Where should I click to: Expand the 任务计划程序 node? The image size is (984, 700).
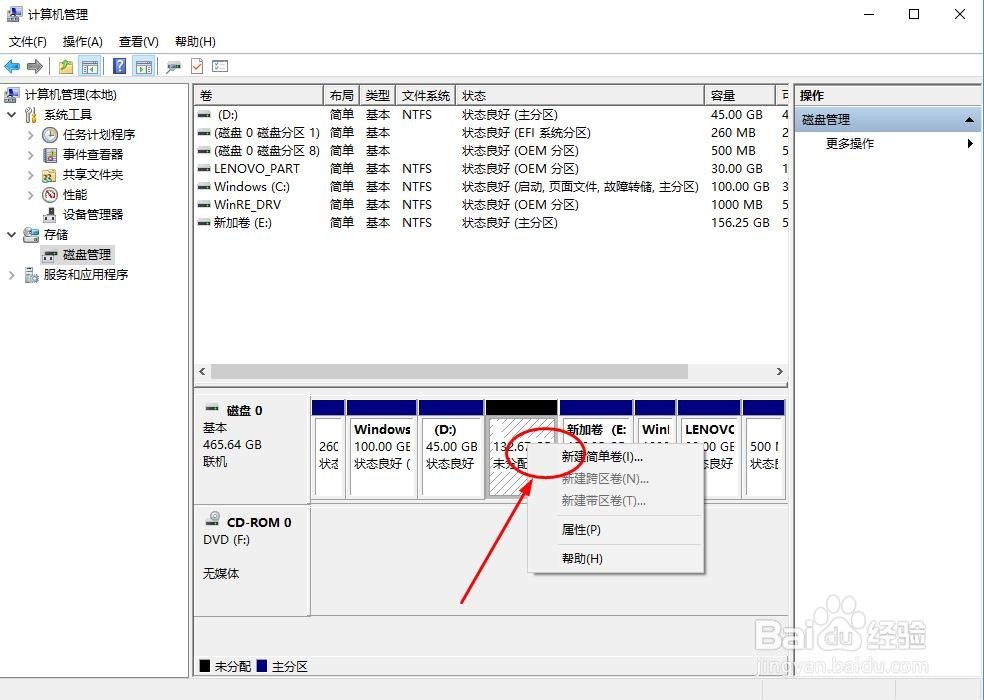click(31, 134)
